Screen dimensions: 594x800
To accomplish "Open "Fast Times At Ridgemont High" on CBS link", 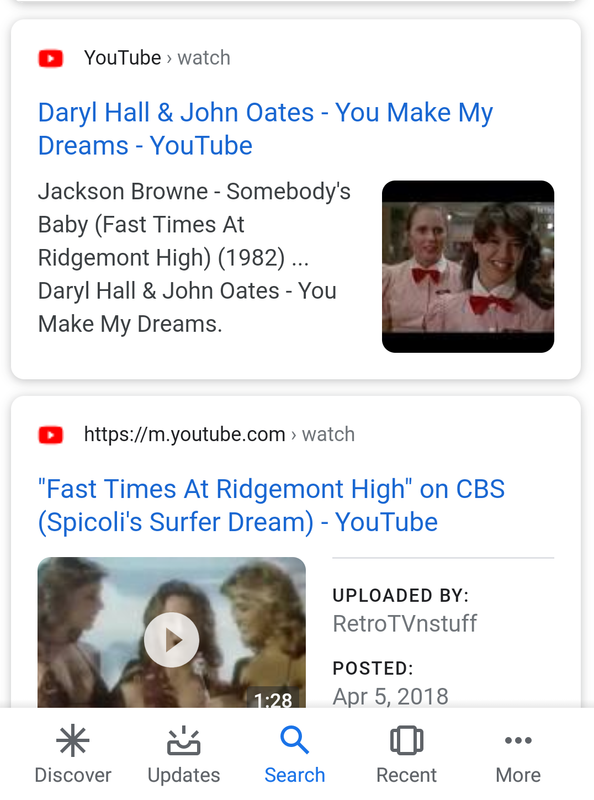I will pos(271,506).
